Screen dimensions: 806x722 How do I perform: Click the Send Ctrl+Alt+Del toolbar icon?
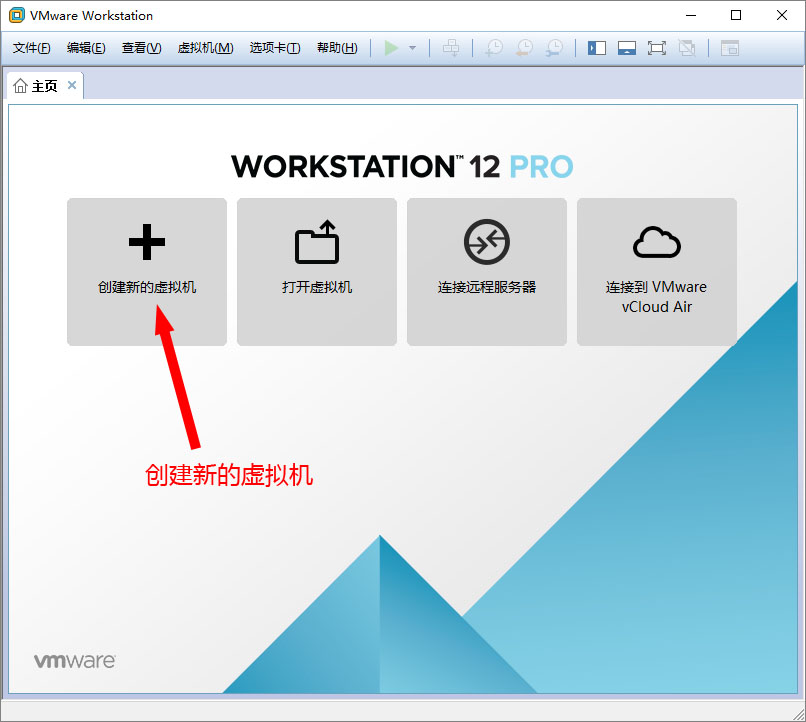[x=452, y=48]
